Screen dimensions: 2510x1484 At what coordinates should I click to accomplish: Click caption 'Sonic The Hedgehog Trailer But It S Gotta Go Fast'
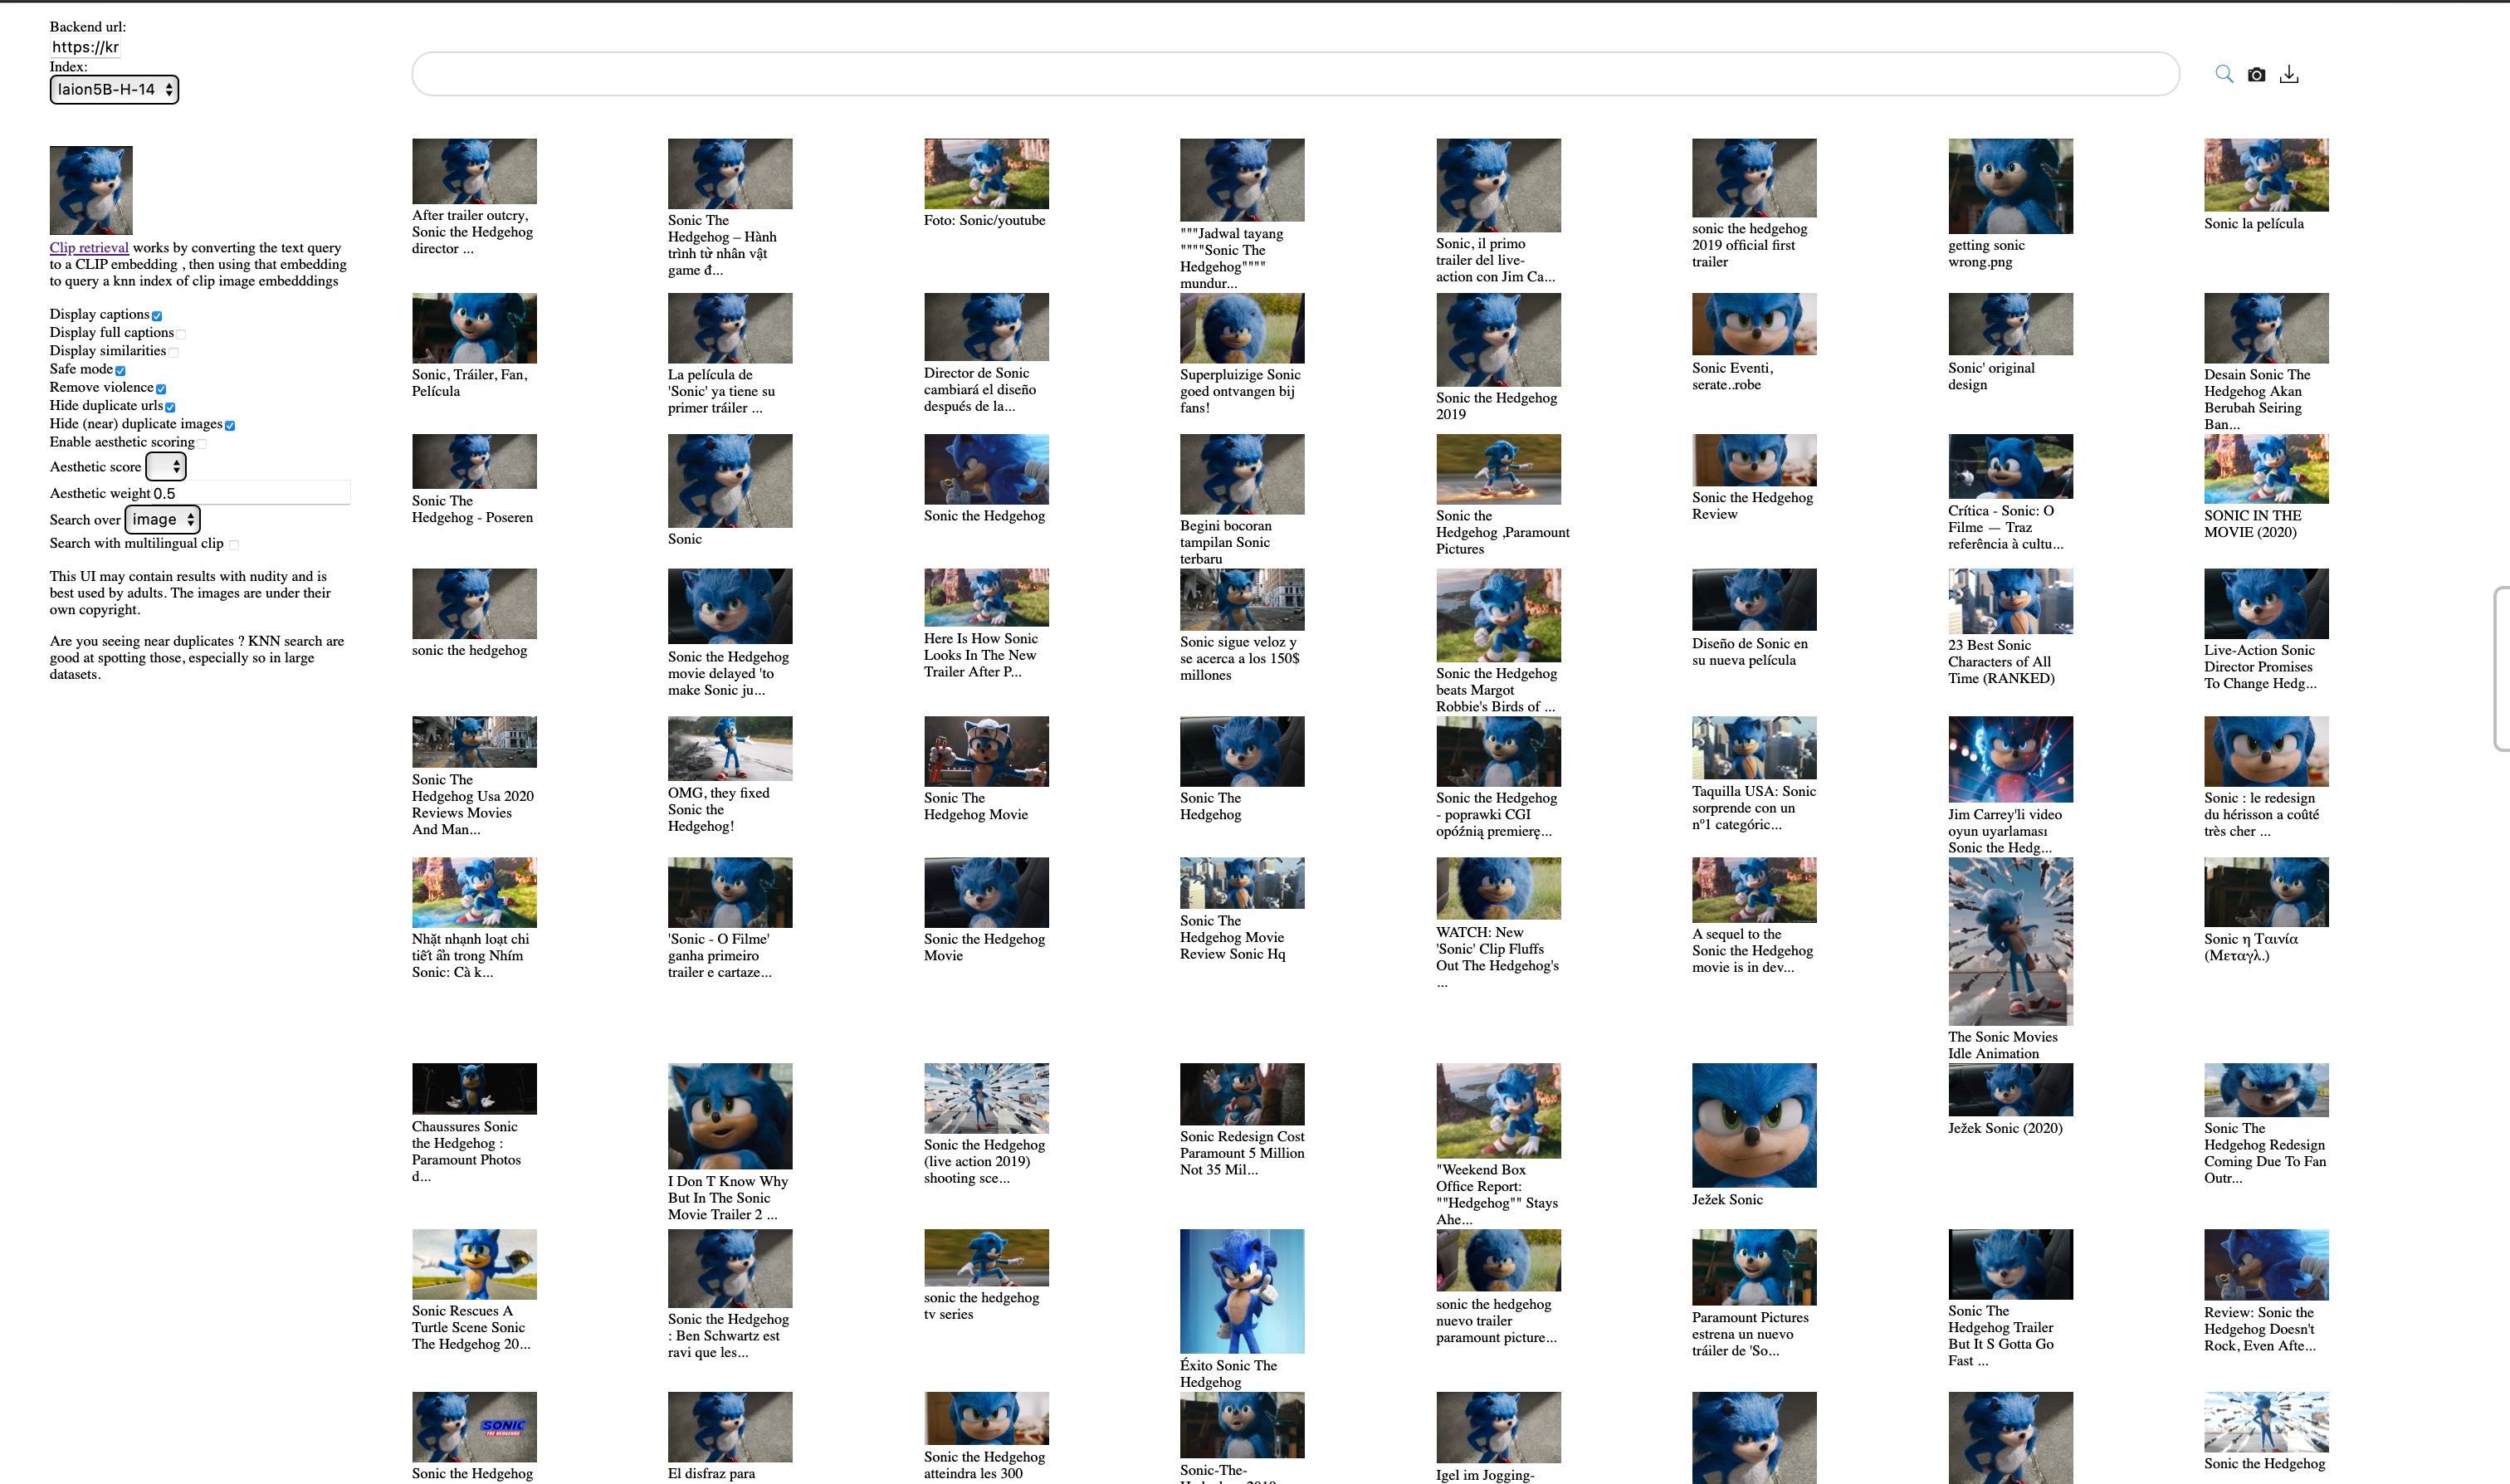(x=2001, y=1336)
